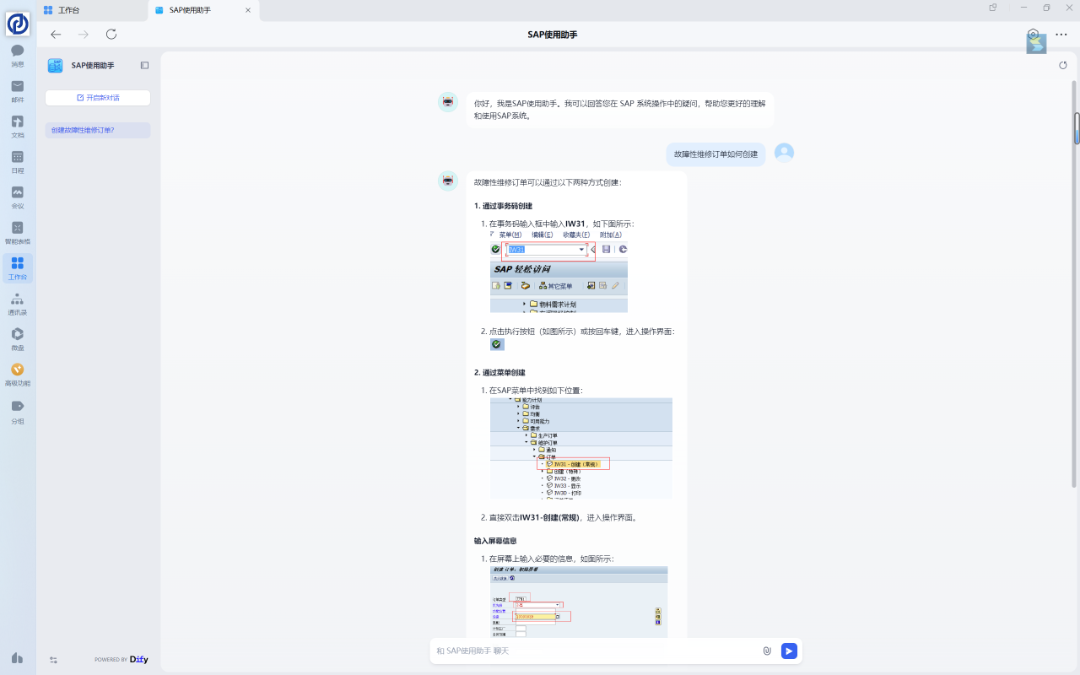
Task: Open the IW31 transaction code screenshot
Action: (x=559, y=271)
